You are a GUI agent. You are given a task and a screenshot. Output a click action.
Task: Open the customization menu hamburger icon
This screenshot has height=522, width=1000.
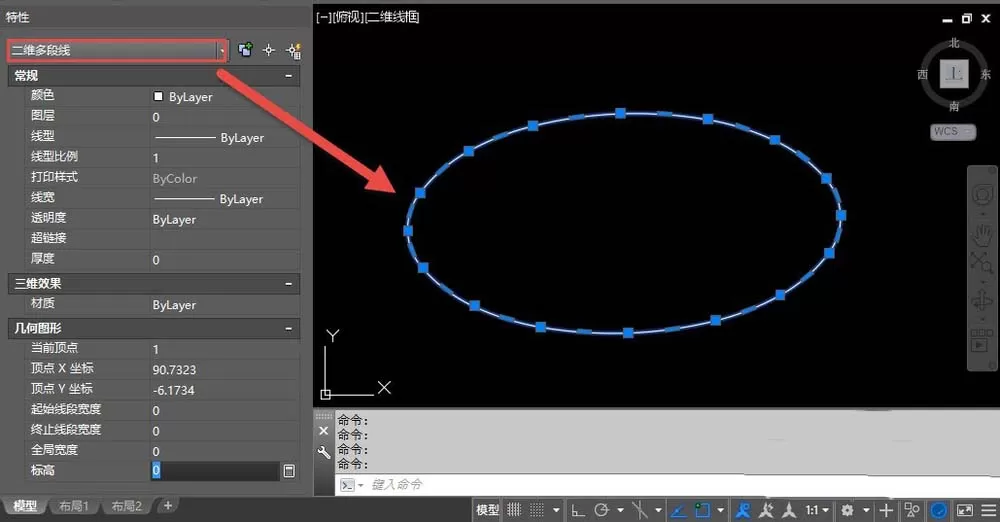[x=989, y=510]
